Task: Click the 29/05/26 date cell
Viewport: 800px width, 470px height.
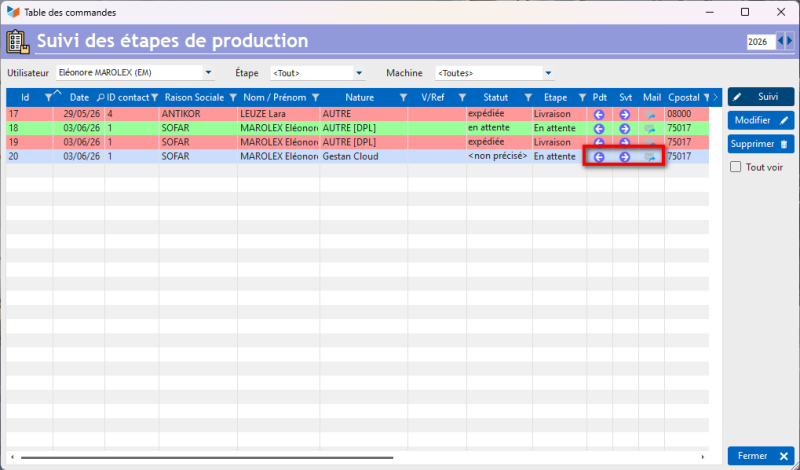Action: (x=79, y=114)
